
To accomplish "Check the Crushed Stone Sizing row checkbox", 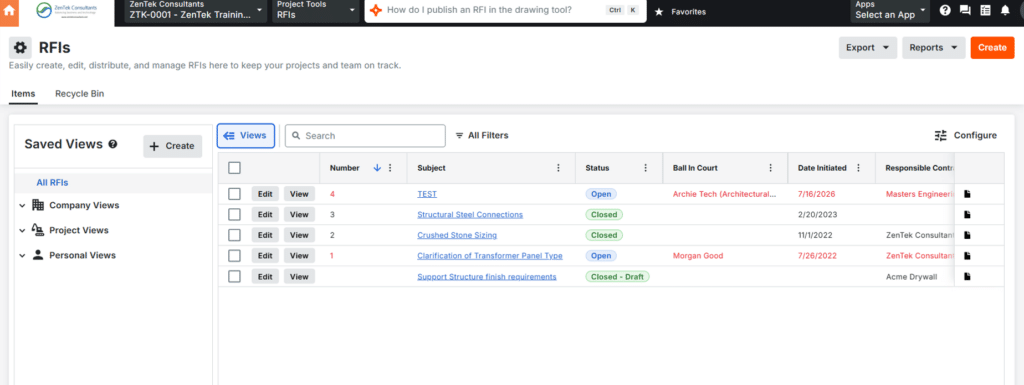I will (234, 235).
